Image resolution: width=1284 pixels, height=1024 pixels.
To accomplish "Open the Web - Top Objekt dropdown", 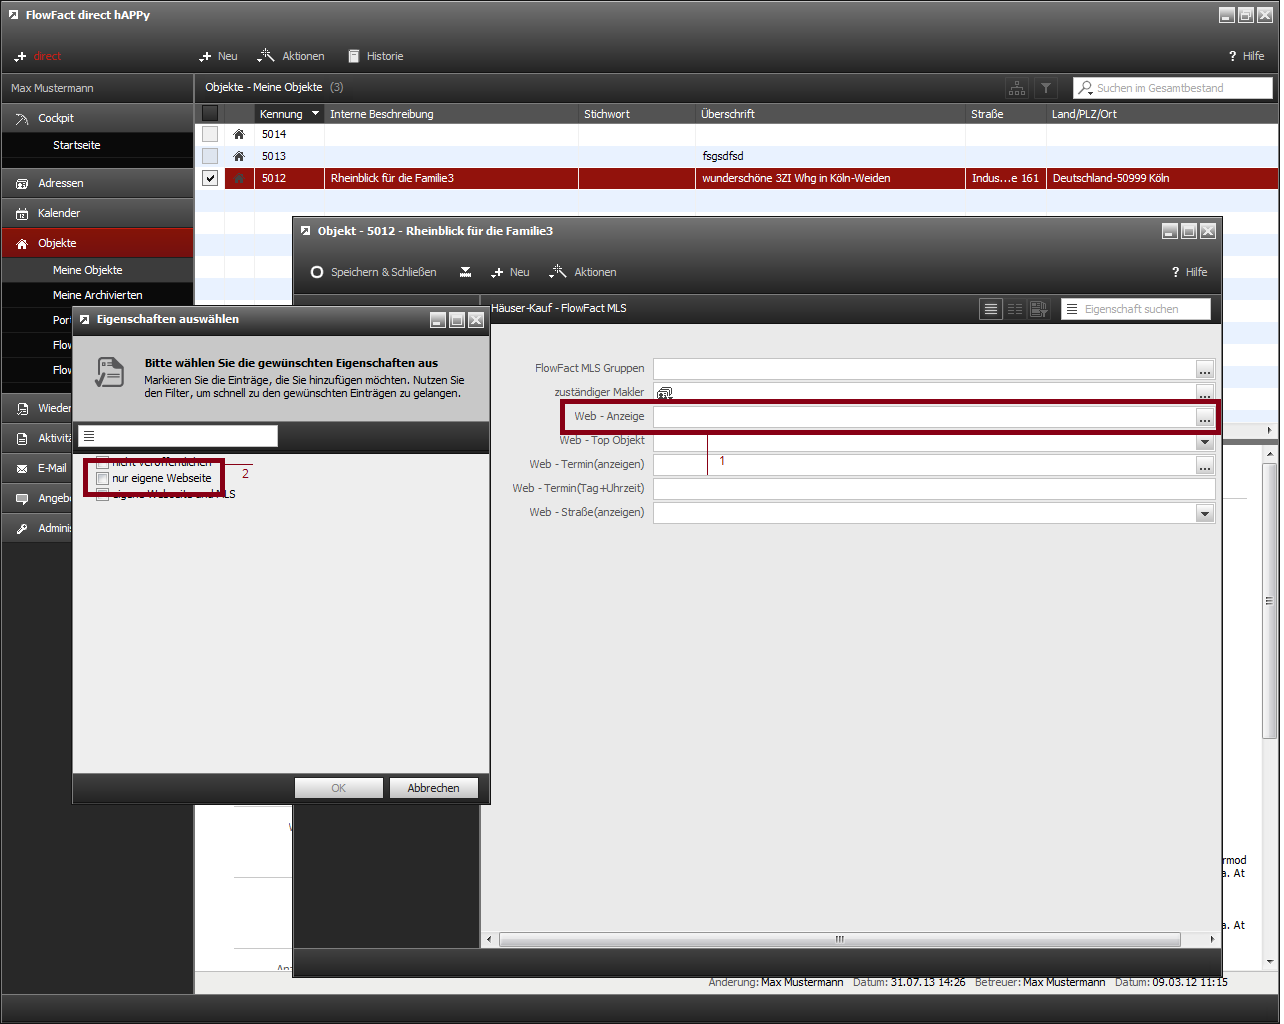I will coord(1205,442).
